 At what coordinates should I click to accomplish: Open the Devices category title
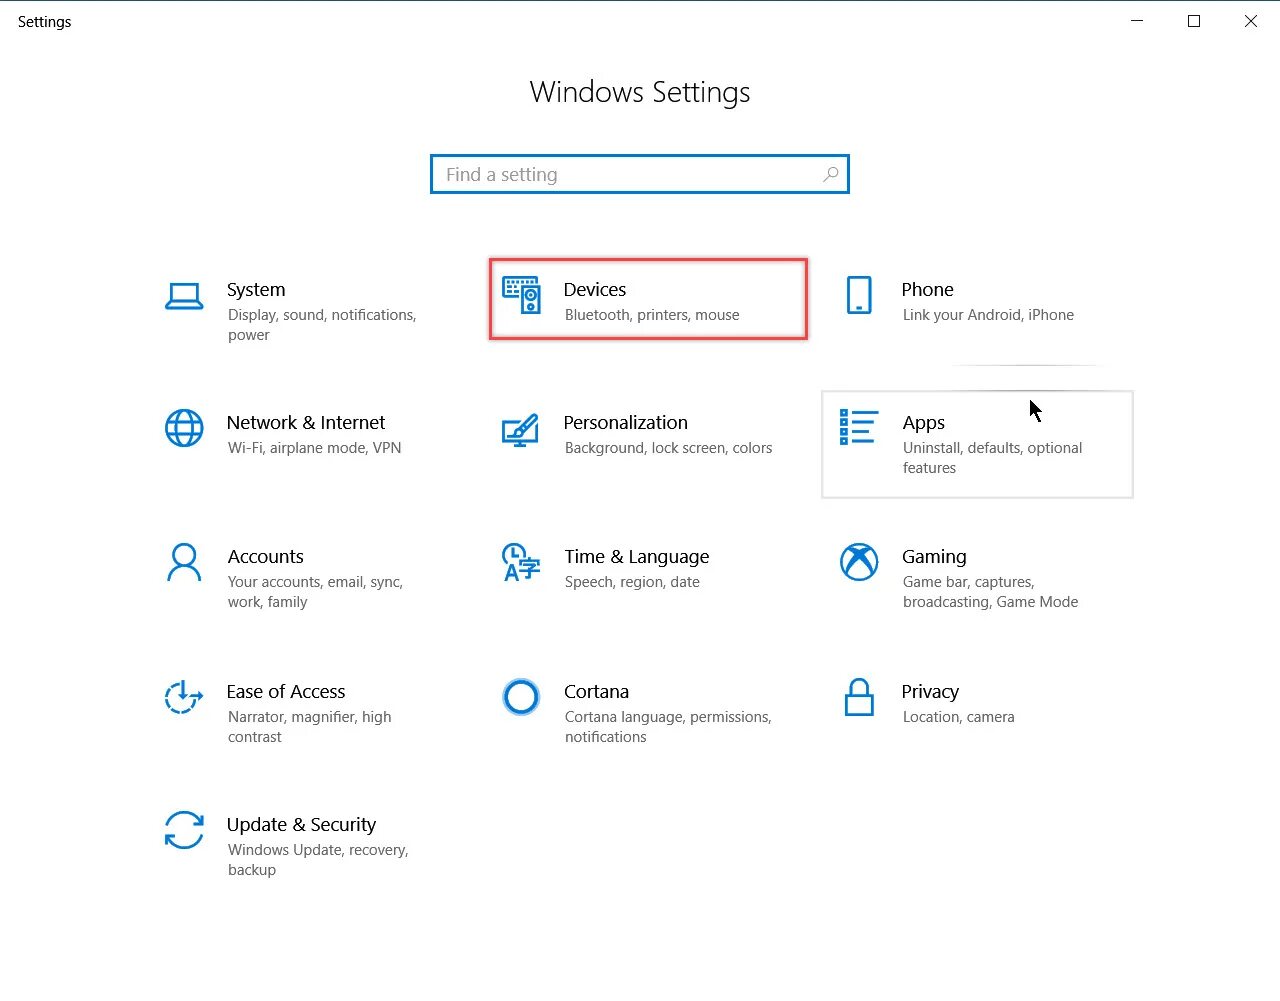[x=595, y=289]
